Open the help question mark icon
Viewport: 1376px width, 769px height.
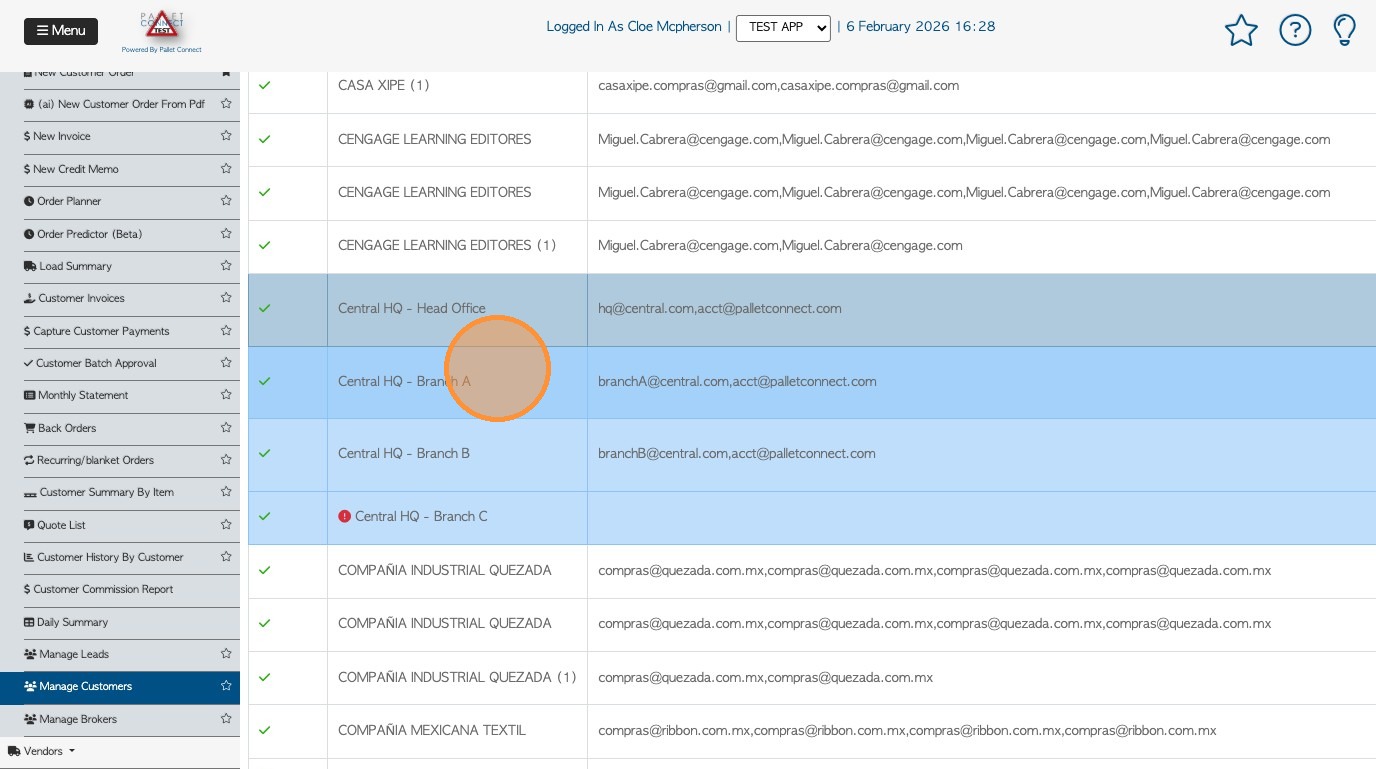(x=1295, y=30)
